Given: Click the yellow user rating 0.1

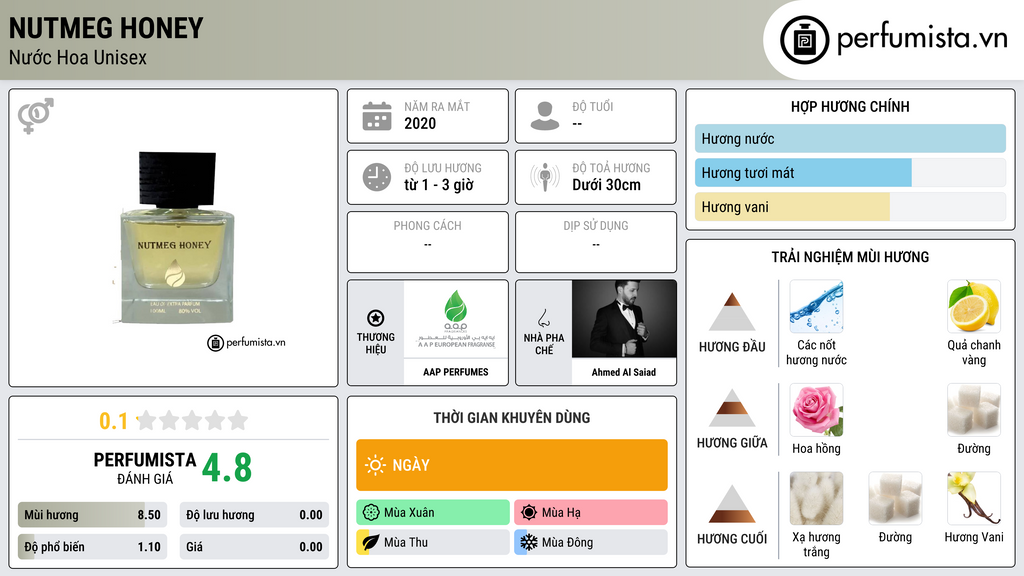Looking at the screenshot, I should click(114, 421).
